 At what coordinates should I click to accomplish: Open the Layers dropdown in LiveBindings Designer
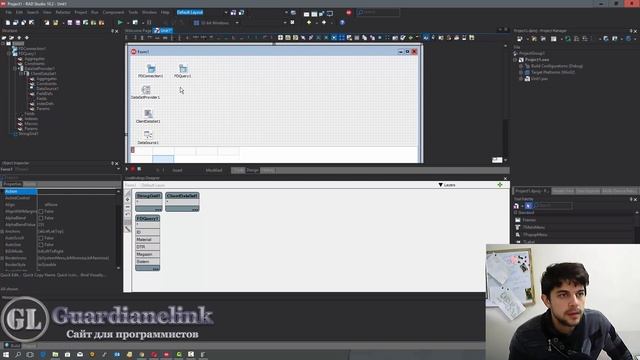click(x=447, y=185)
